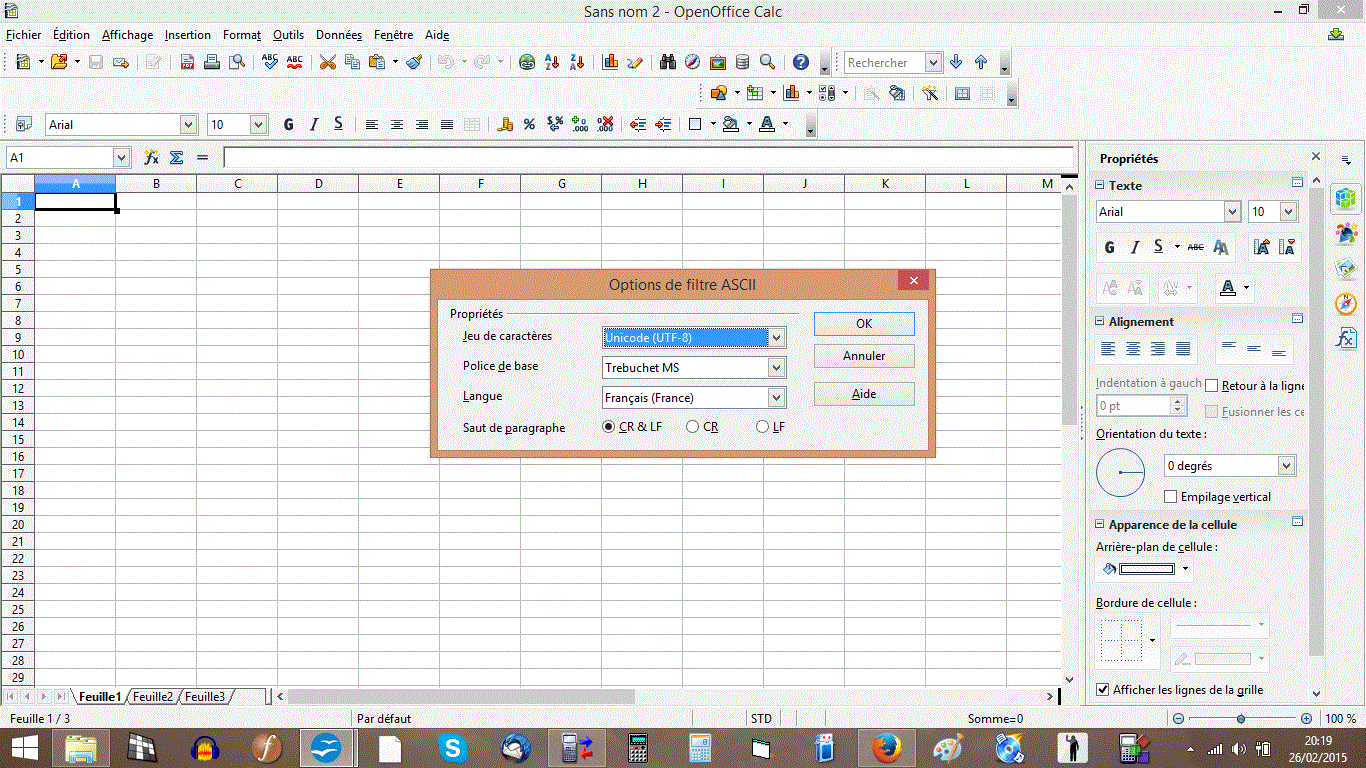The height and width of the screenshot is (768, 1366).
Task: Click OK in the ASCII filter dialog
Action: (x=864, y=324)
